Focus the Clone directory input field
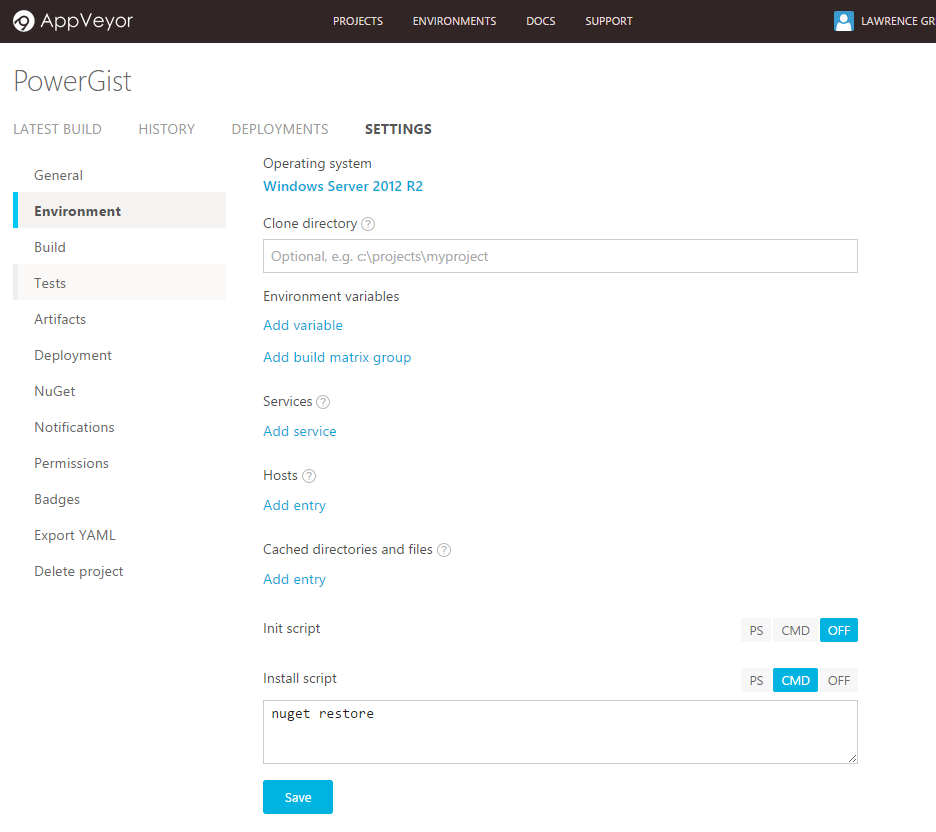This screenshot has height=832, width=936. pyautogui.click(x=560, y=256)
